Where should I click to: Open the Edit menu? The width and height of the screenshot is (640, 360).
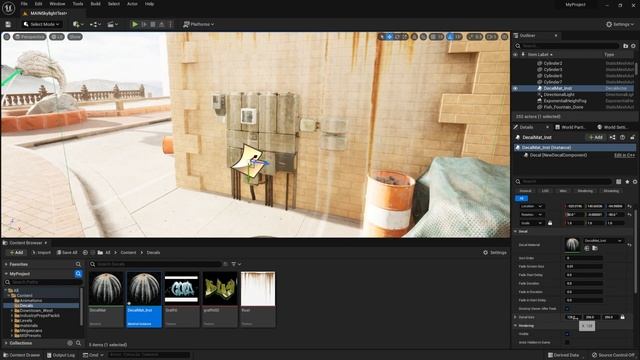(38, 4)
